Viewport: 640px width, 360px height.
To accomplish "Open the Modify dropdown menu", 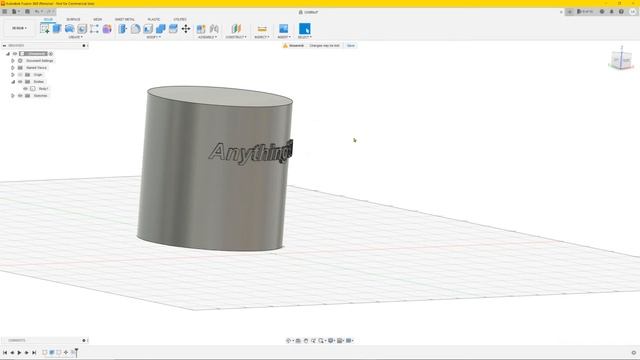I will coord(153,37).
